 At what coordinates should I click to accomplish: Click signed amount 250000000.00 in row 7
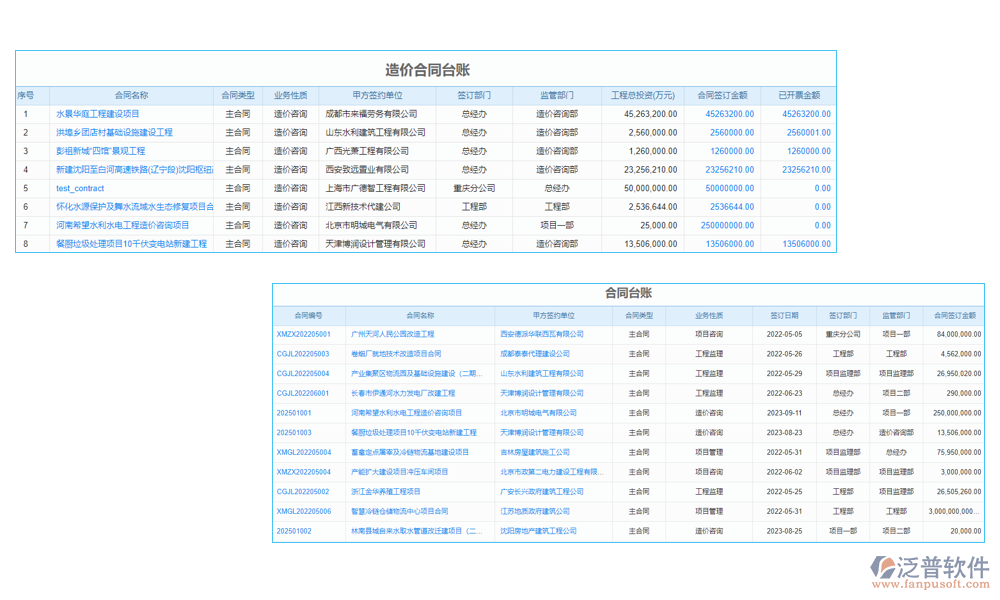coord(720,225)
